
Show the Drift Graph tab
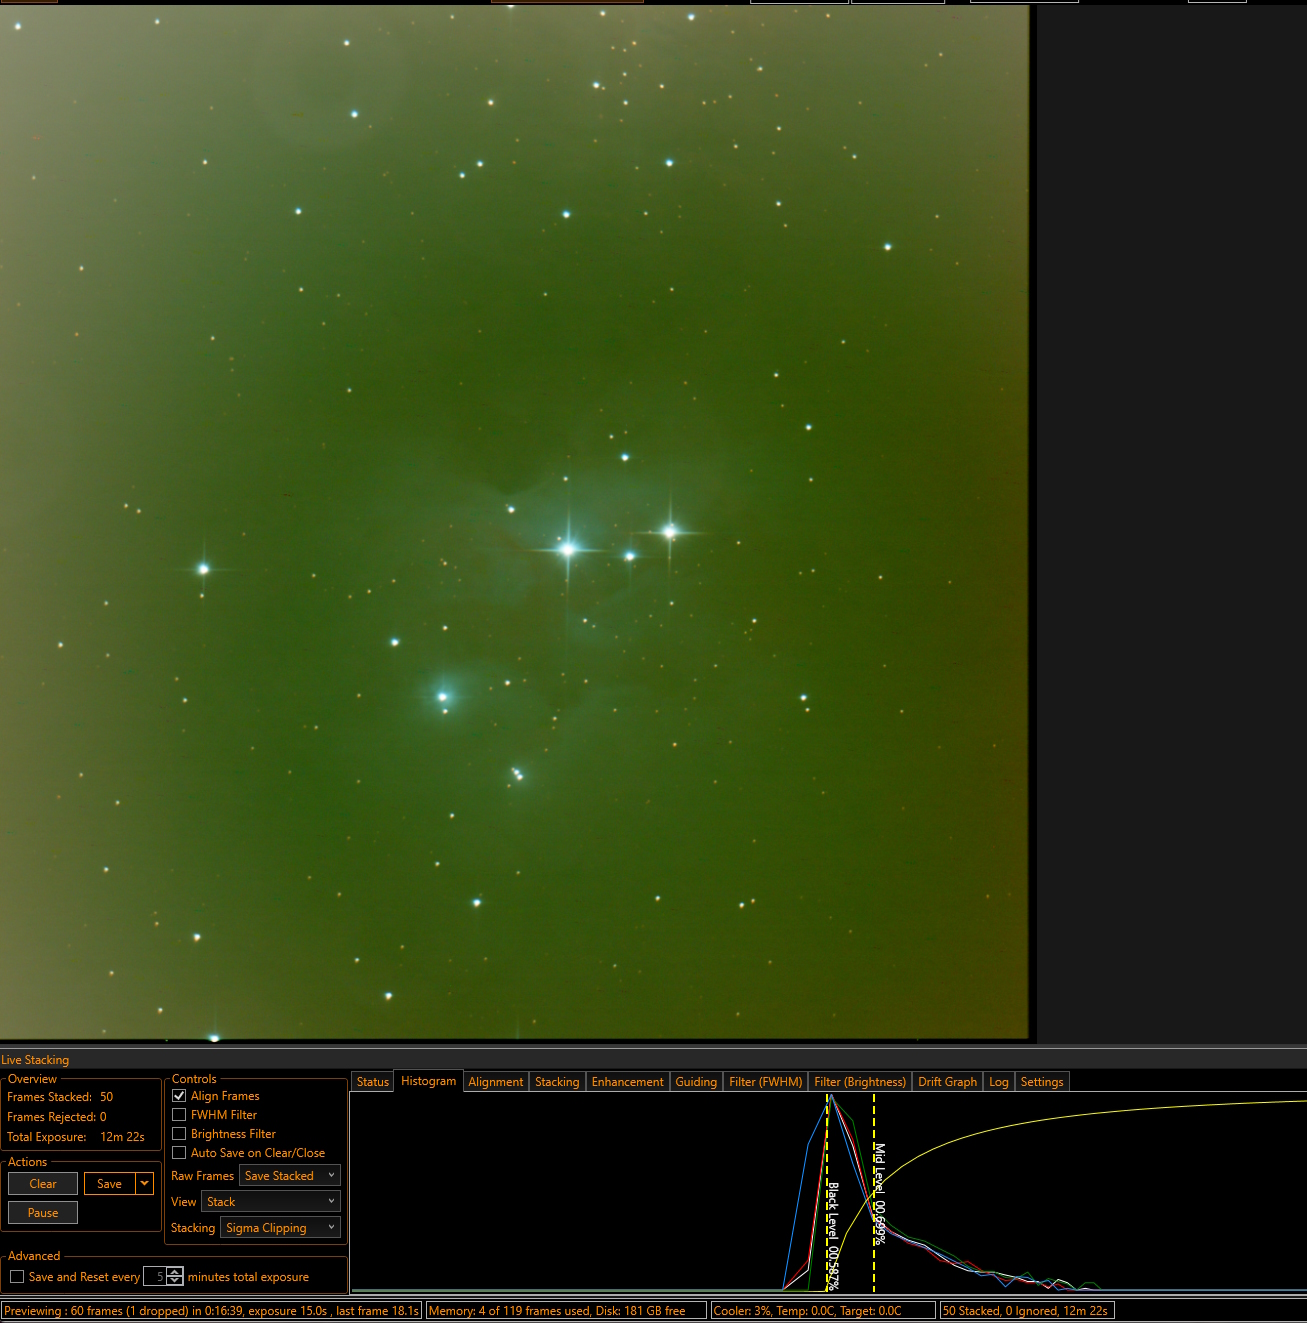tap(948, 1082)
